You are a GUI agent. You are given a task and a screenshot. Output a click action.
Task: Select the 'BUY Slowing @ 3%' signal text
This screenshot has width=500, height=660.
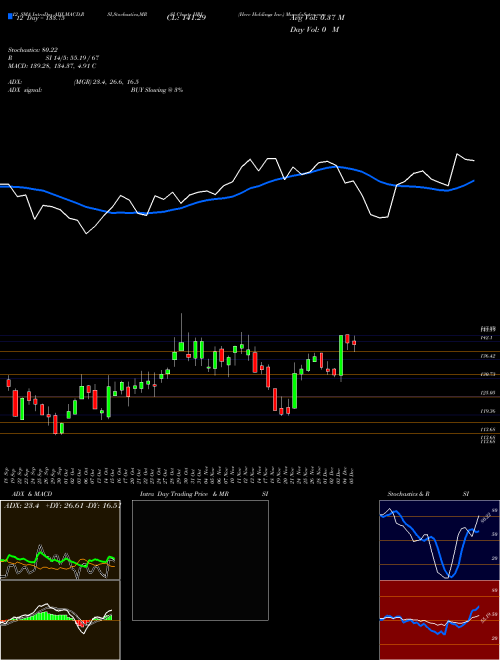pos(157,90)
